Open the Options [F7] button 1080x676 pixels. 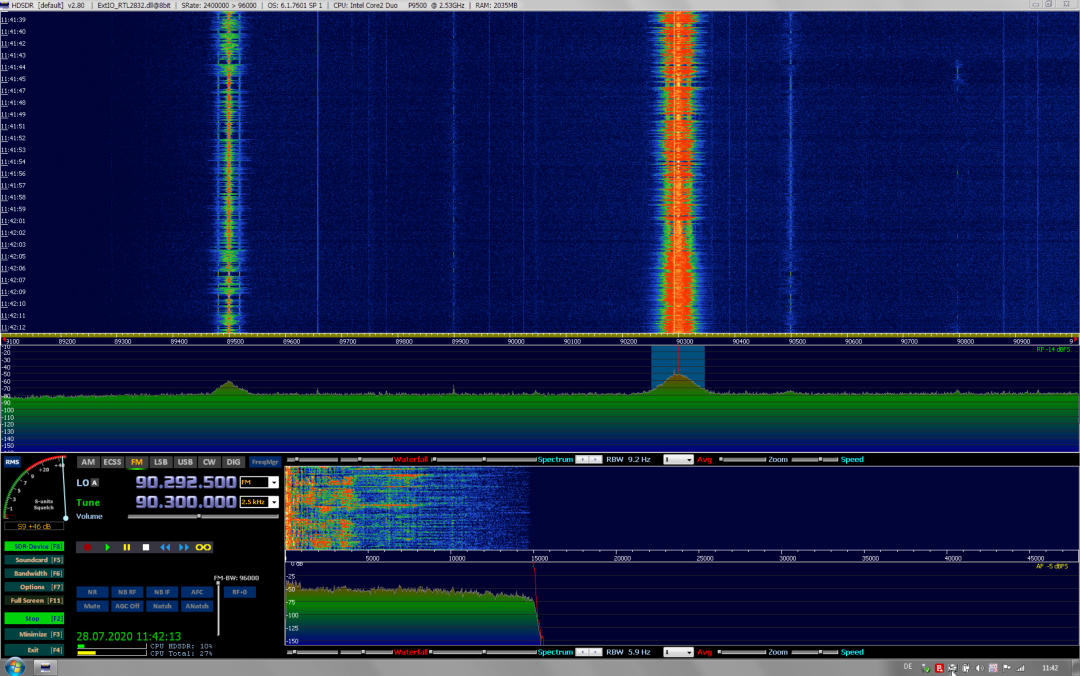point(36,587)
